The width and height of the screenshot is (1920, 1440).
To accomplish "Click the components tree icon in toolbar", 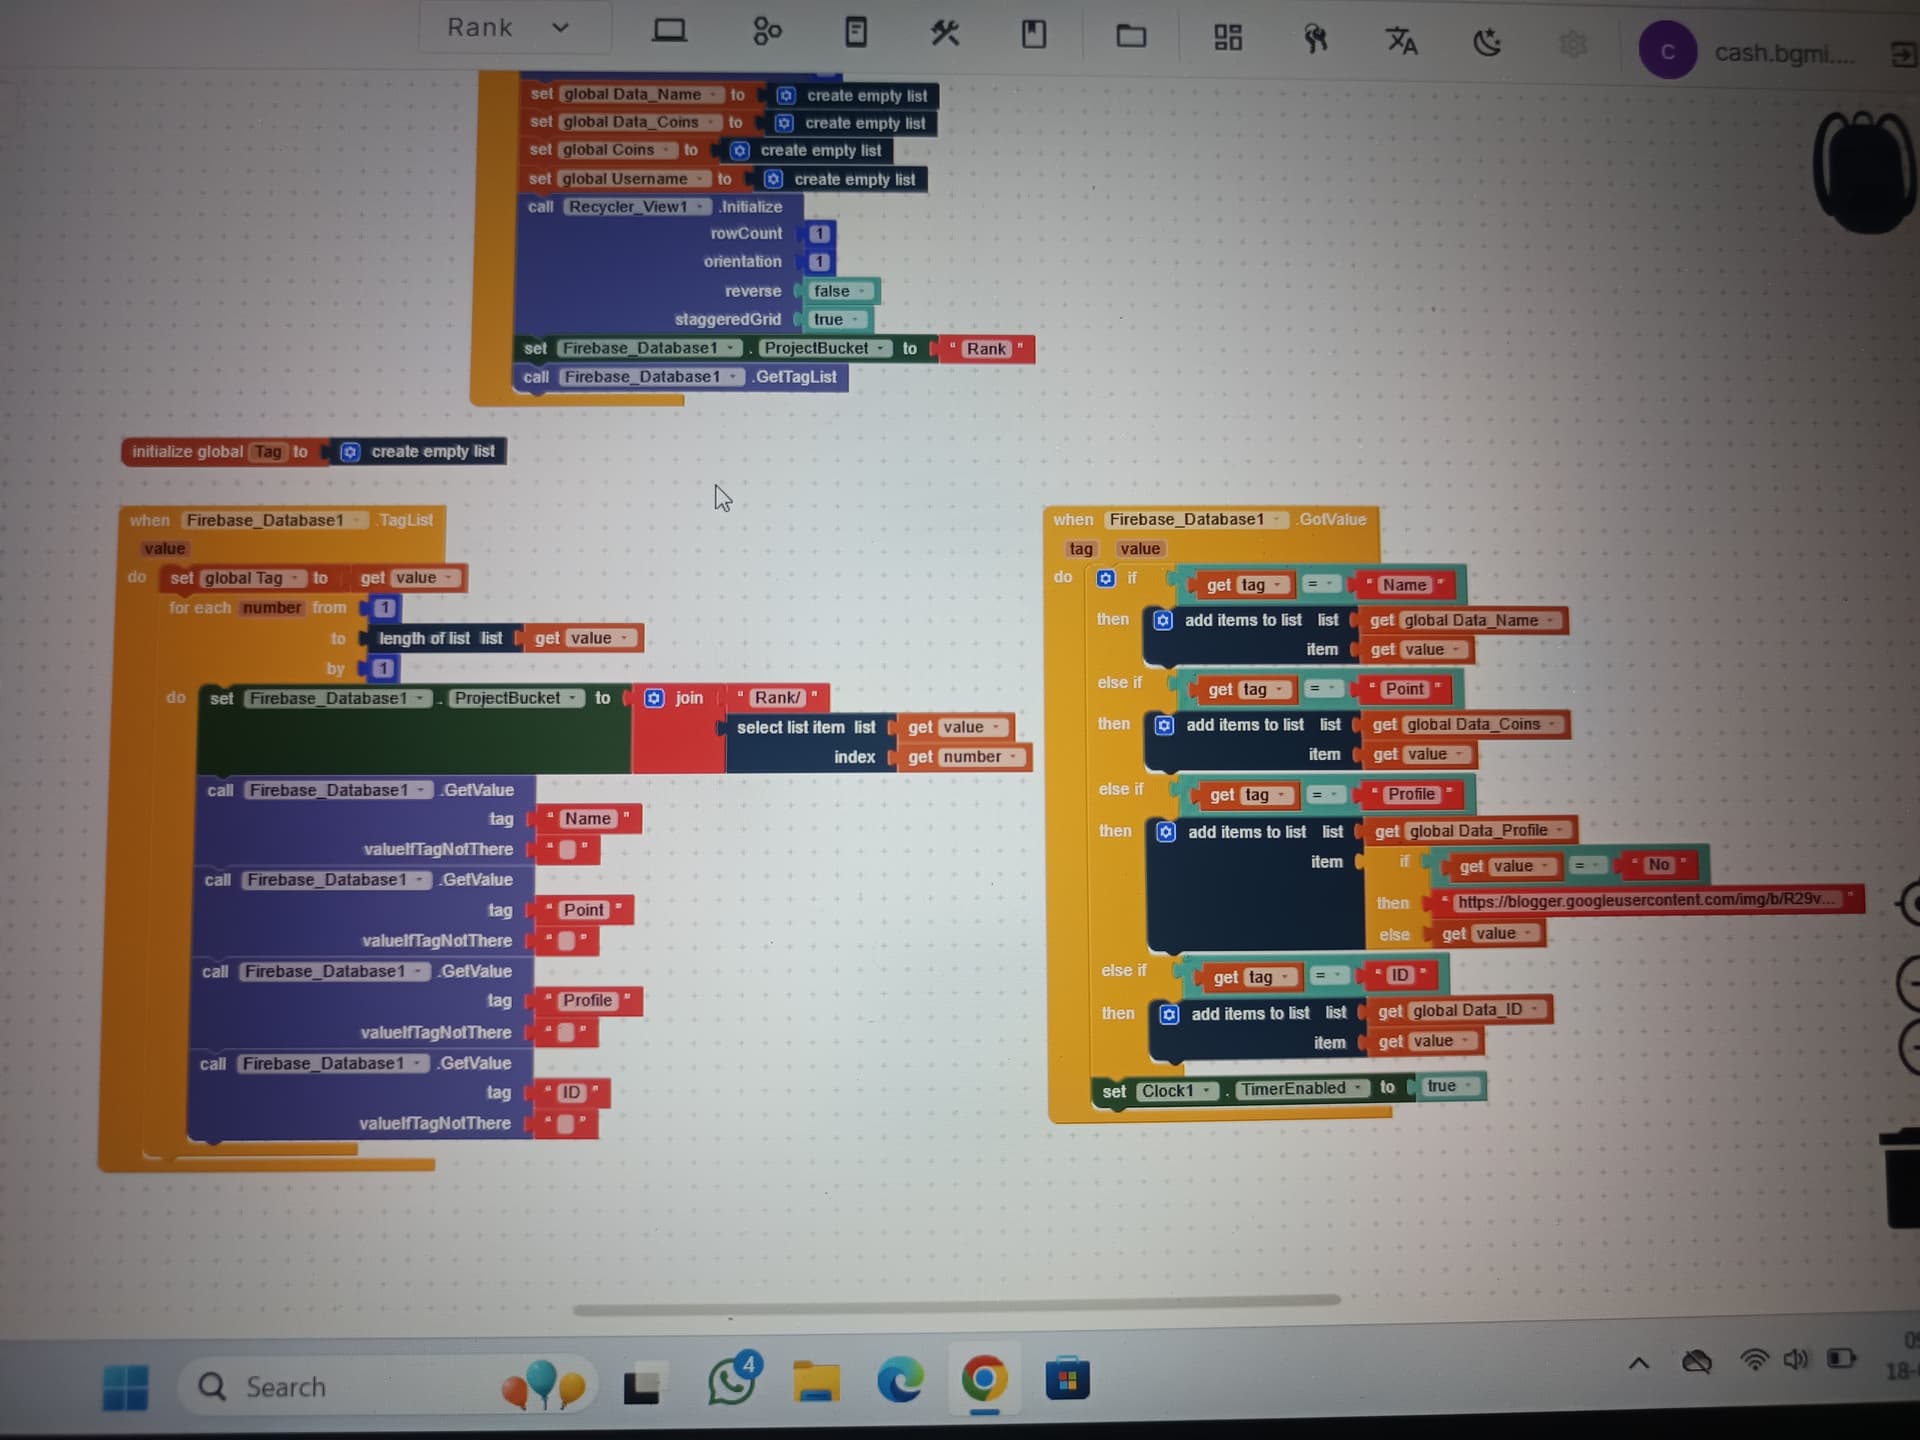I will [766, 32].
